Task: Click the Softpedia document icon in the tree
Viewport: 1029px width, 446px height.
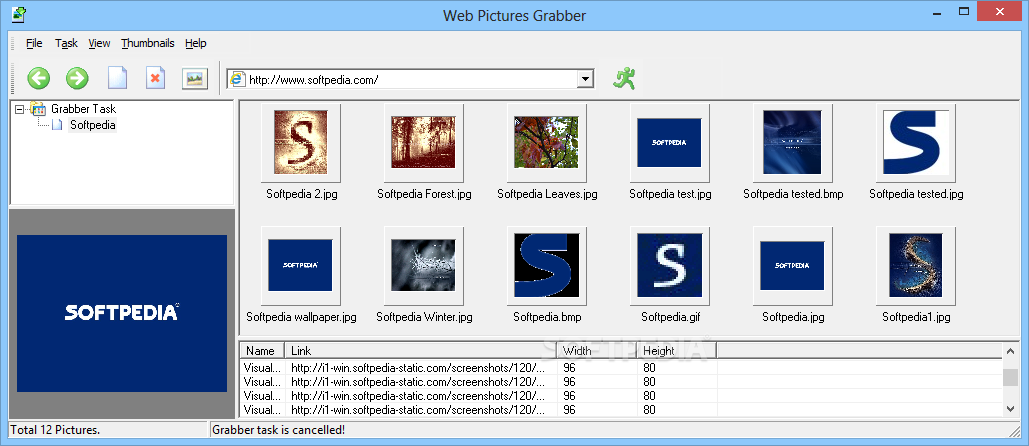Action: [x=57, y=125]
